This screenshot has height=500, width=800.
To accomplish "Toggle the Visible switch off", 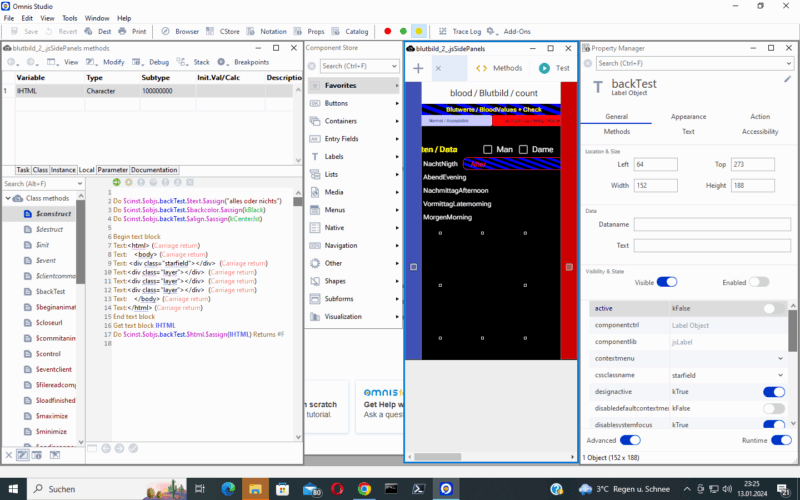I will coord(666,282).
